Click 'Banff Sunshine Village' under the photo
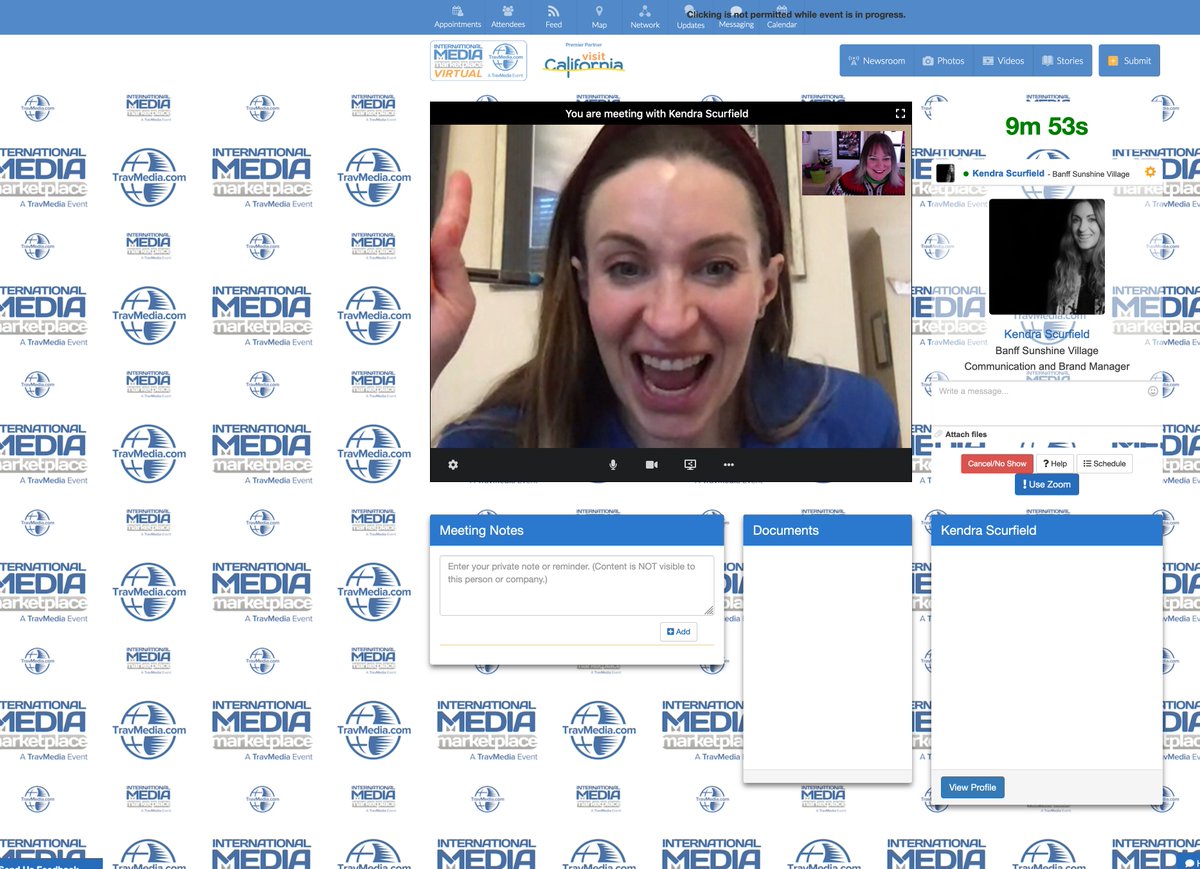This screenshot has width=1200, height=869. (1047, 351)
